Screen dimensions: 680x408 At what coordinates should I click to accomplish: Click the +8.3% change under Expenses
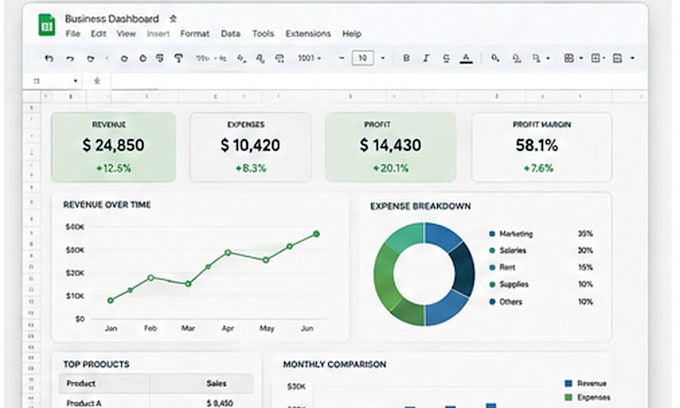pyautogui.click(x=251, y=168)
